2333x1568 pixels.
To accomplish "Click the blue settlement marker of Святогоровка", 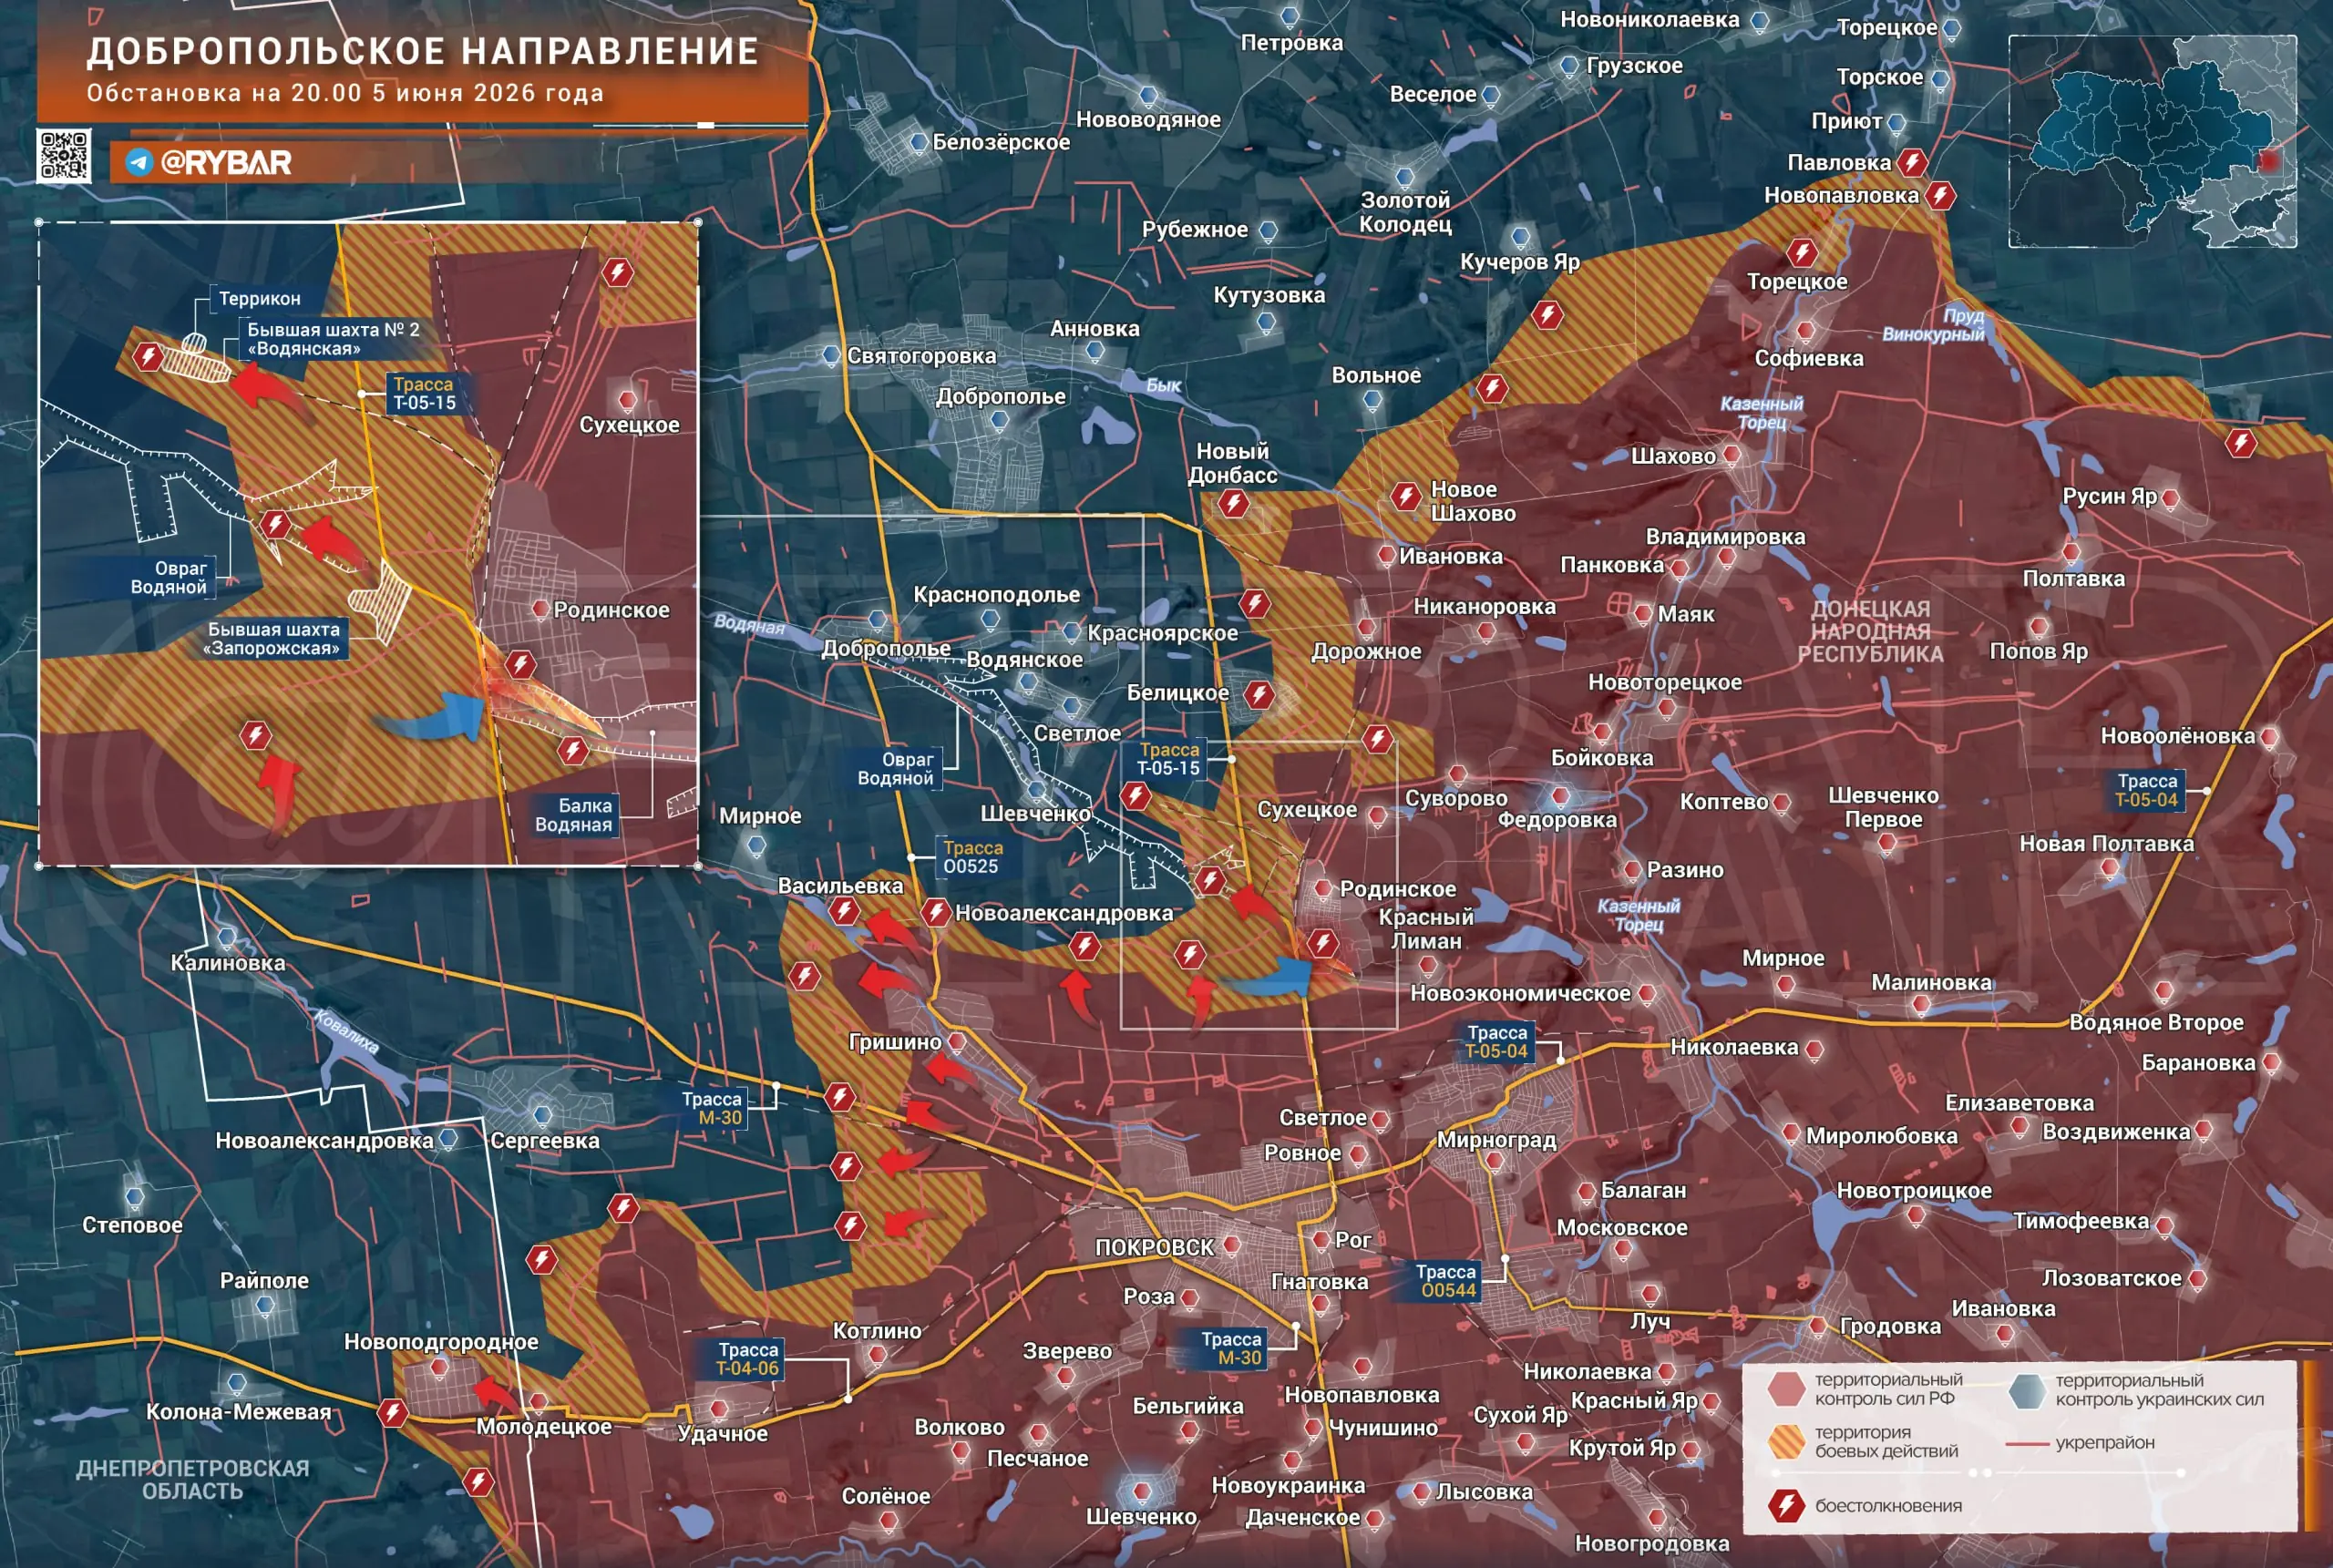I will click(831, 355).
